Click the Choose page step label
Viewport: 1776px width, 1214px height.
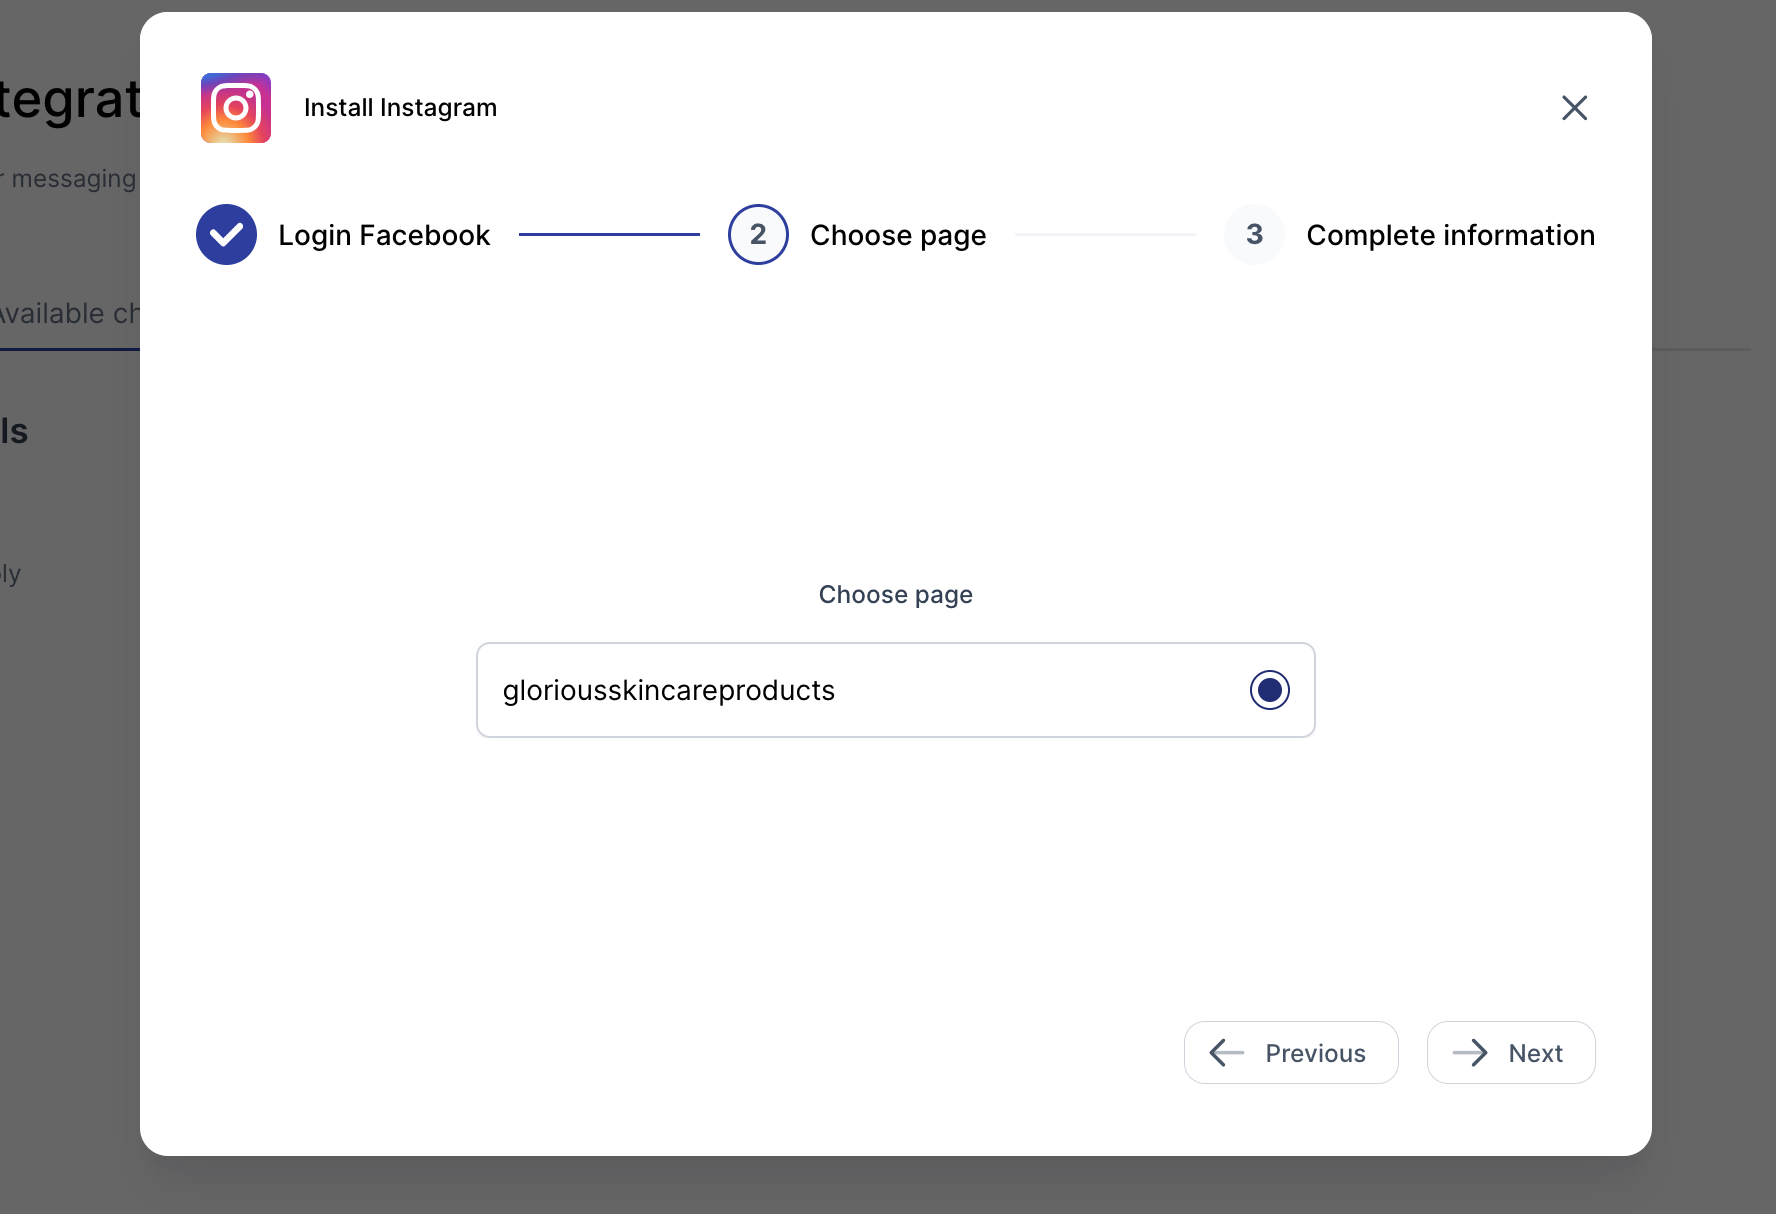897,235
